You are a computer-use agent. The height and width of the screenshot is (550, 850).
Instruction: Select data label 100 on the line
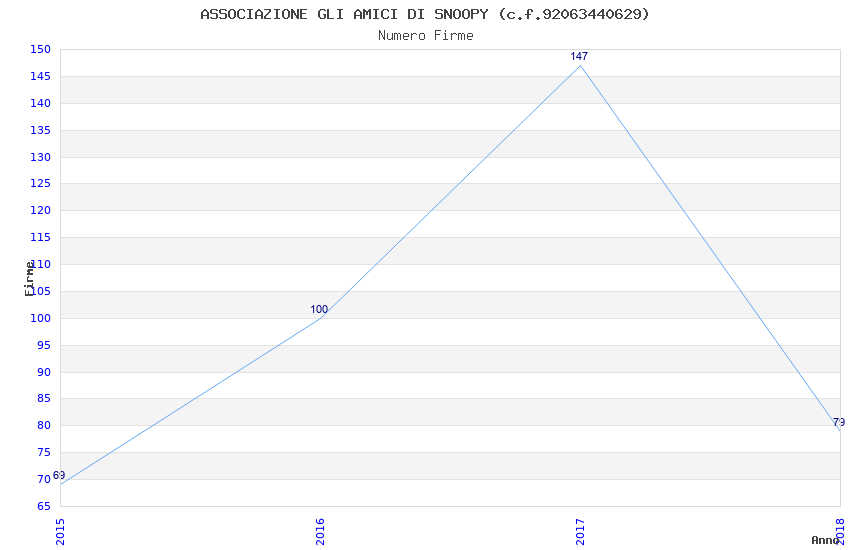319,309
